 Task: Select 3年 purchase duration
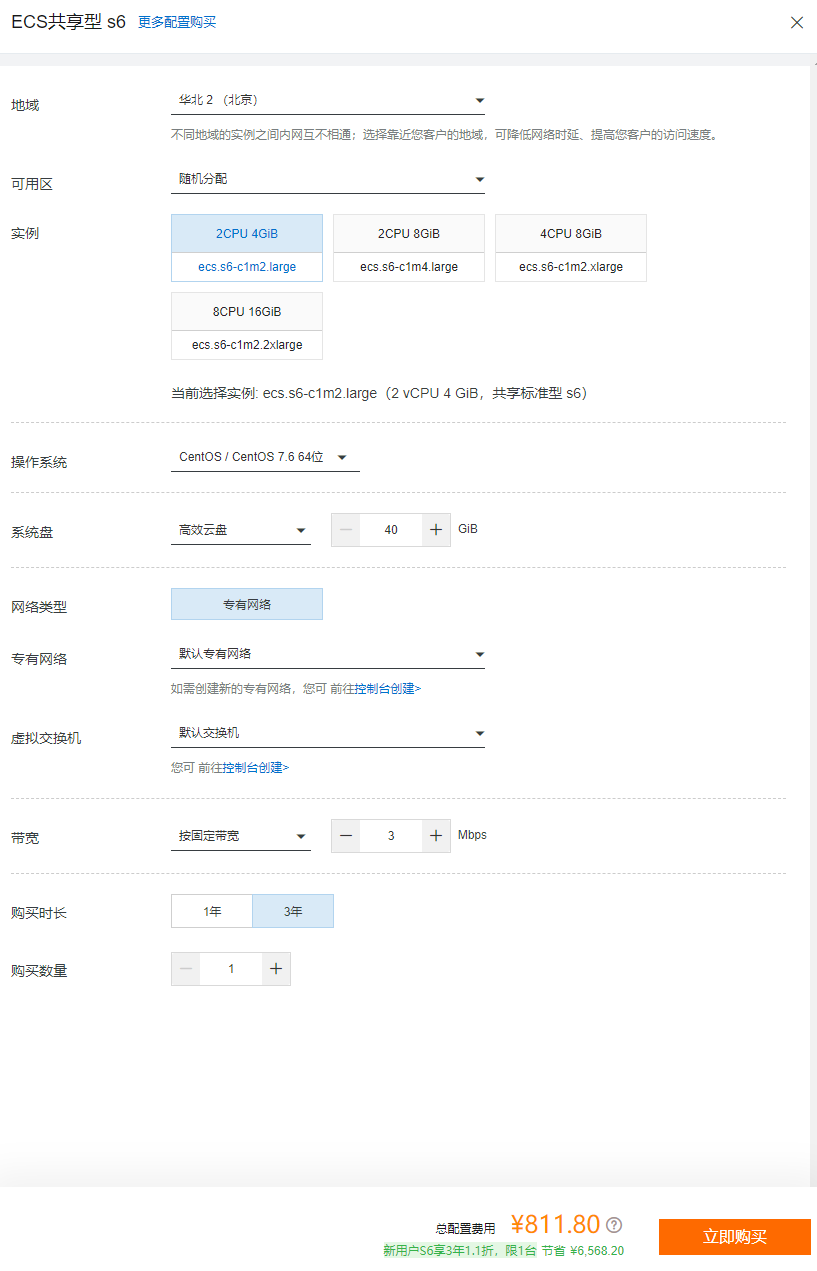(293, 911)
